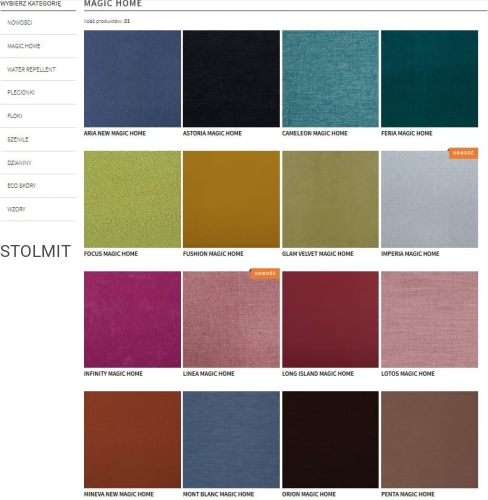Click the LONG ISLAND MAGIC HOME label
The width and height of the screenshot is (488, 500).
click(x=318, y=374)
